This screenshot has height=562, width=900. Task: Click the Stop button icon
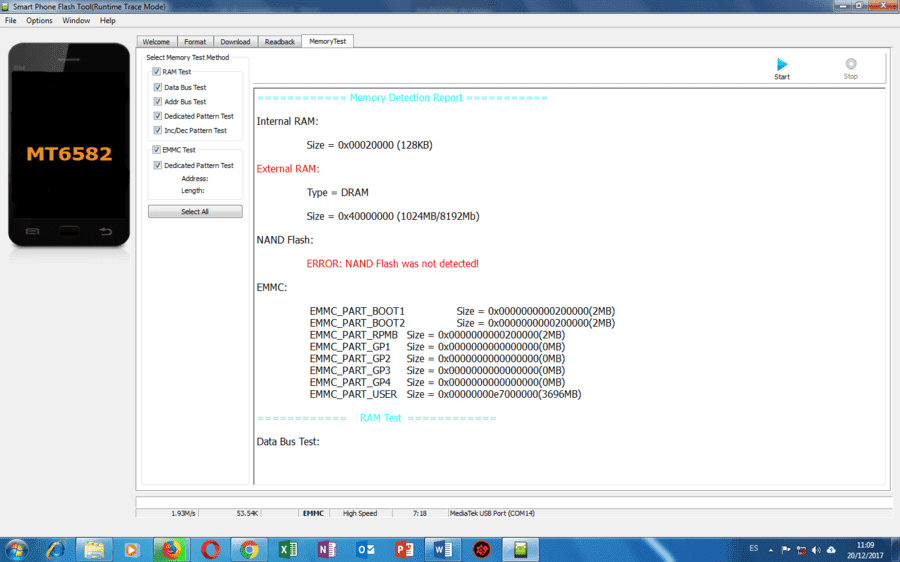851,64
